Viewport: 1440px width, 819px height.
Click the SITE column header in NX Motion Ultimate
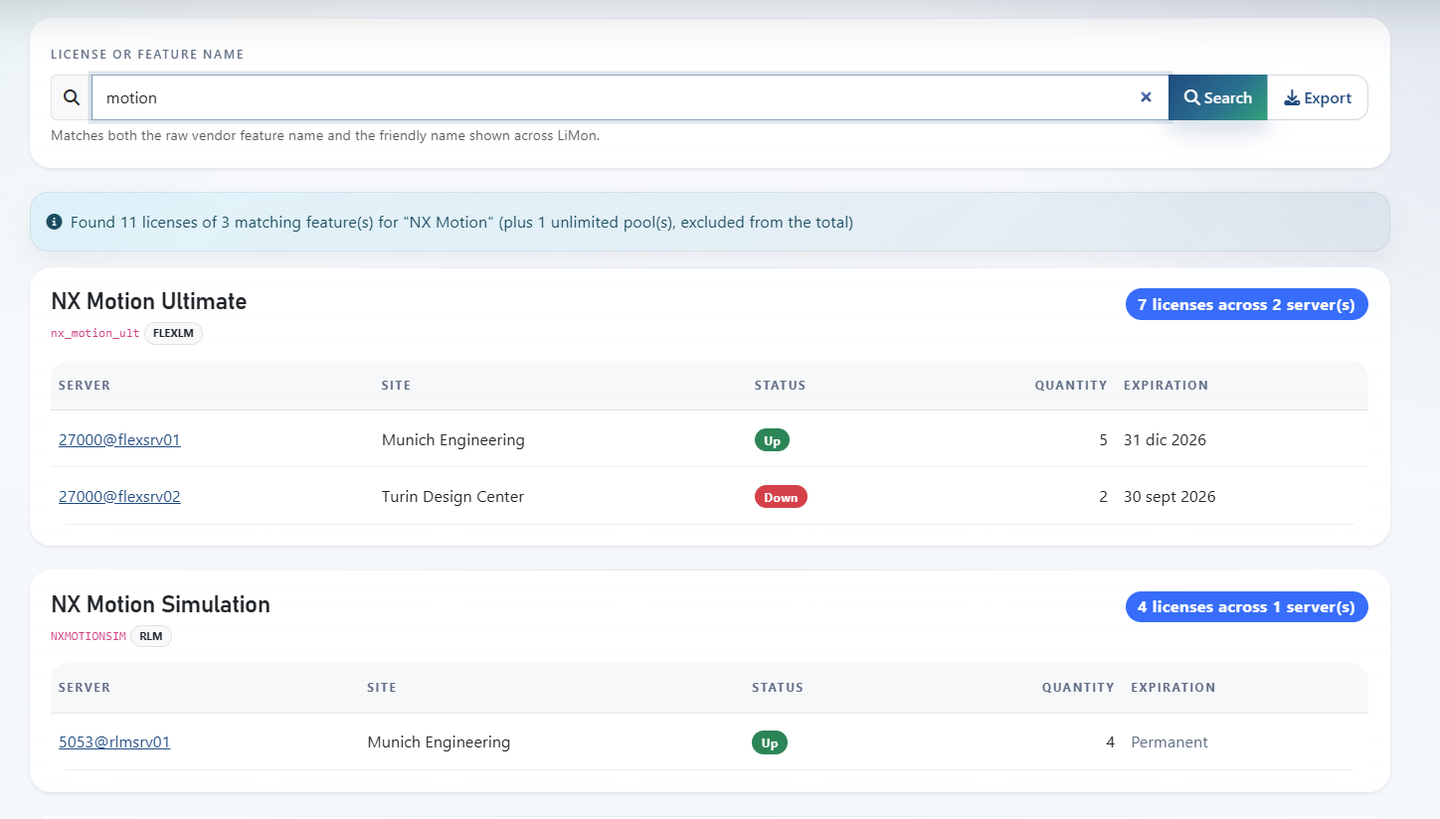pos(396,385)
